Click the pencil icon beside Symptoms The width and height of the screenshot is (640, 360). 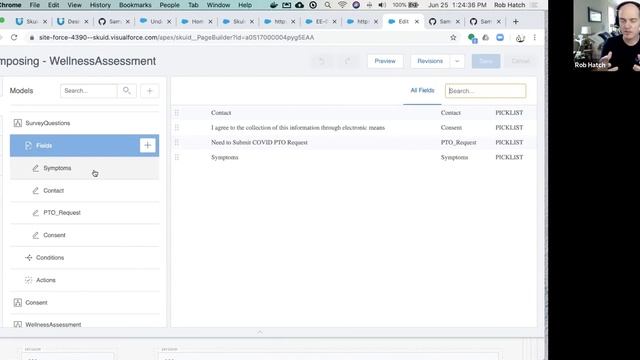coord(36,168)
